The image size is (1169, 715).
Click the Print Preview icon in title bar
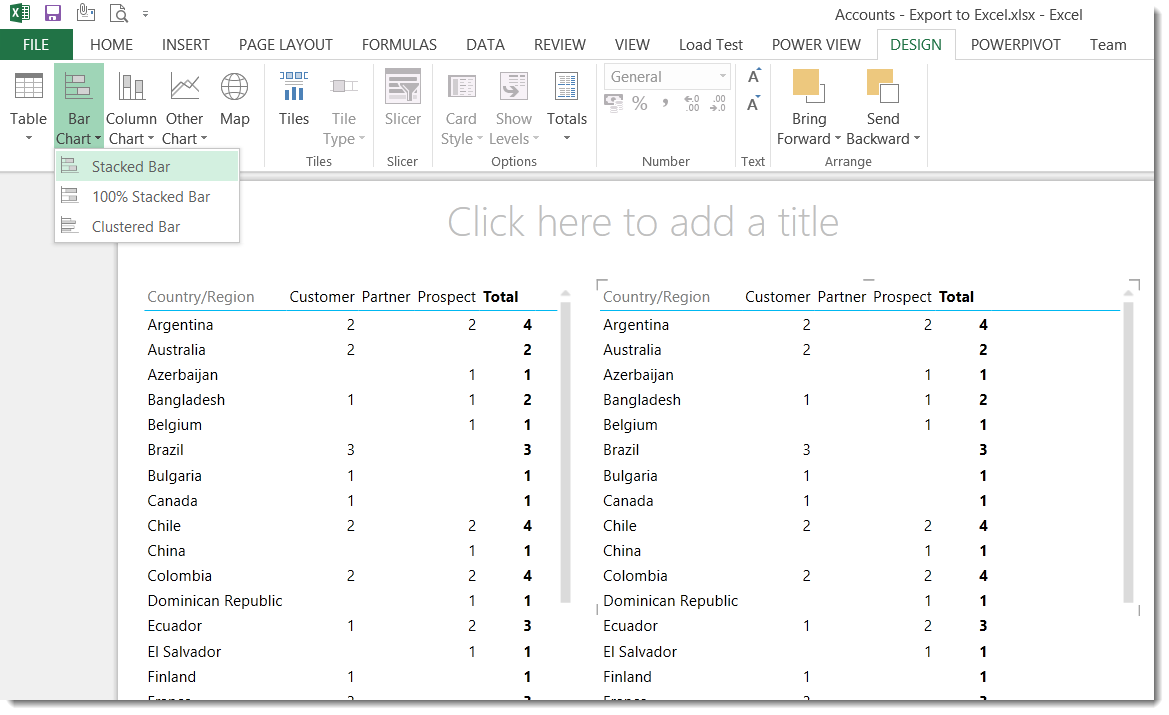pyautogui.click(x=118, y=14)
